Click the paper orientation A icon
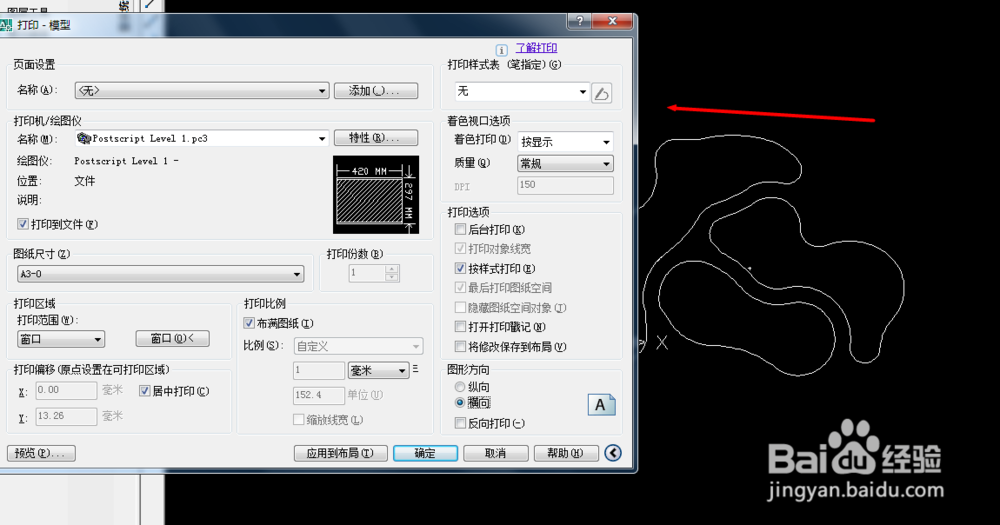 click(x=601, y=405)
